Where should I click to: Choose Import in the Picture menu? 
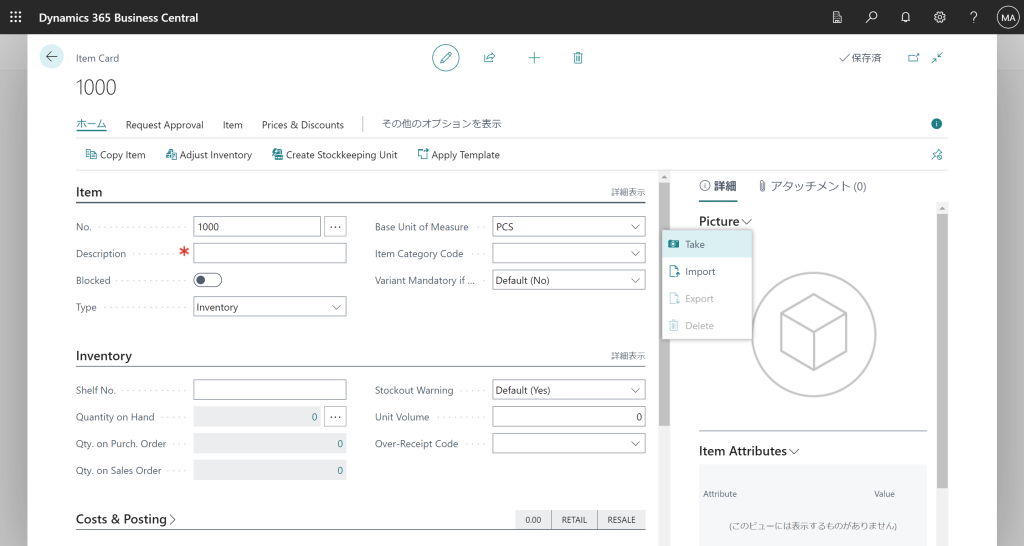707,272
